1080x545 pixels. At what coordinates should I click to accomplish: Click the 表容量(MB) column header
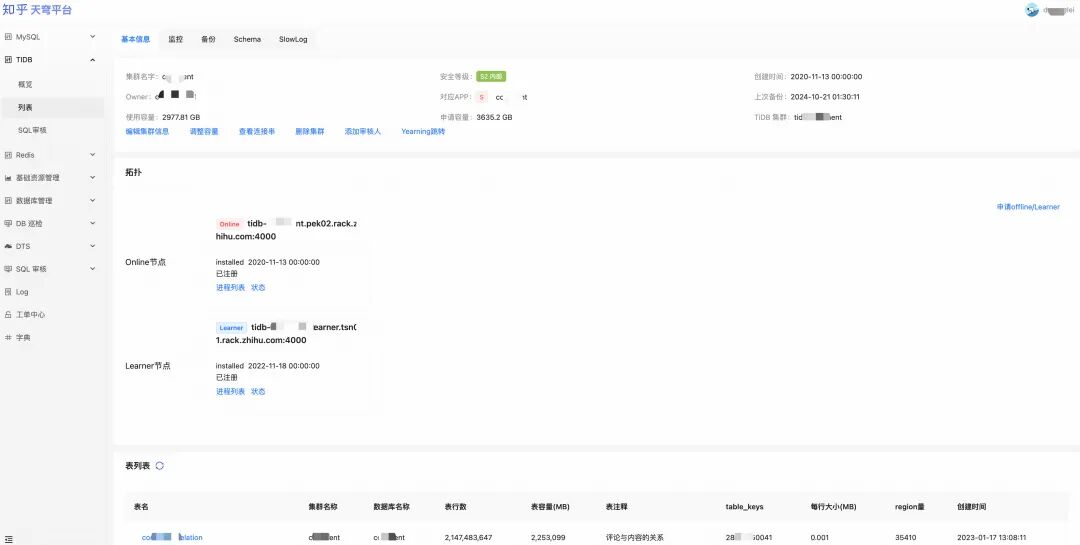[x=550, y=506]
